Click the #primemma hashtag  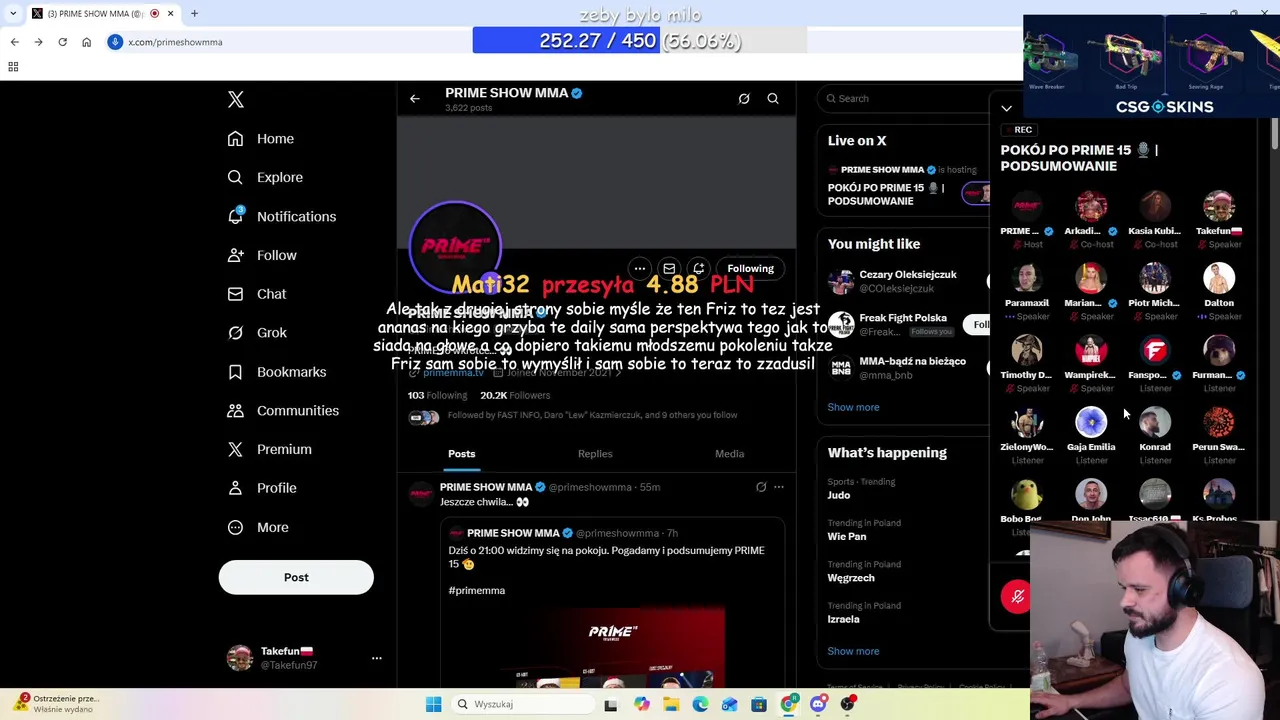(477, 591)
